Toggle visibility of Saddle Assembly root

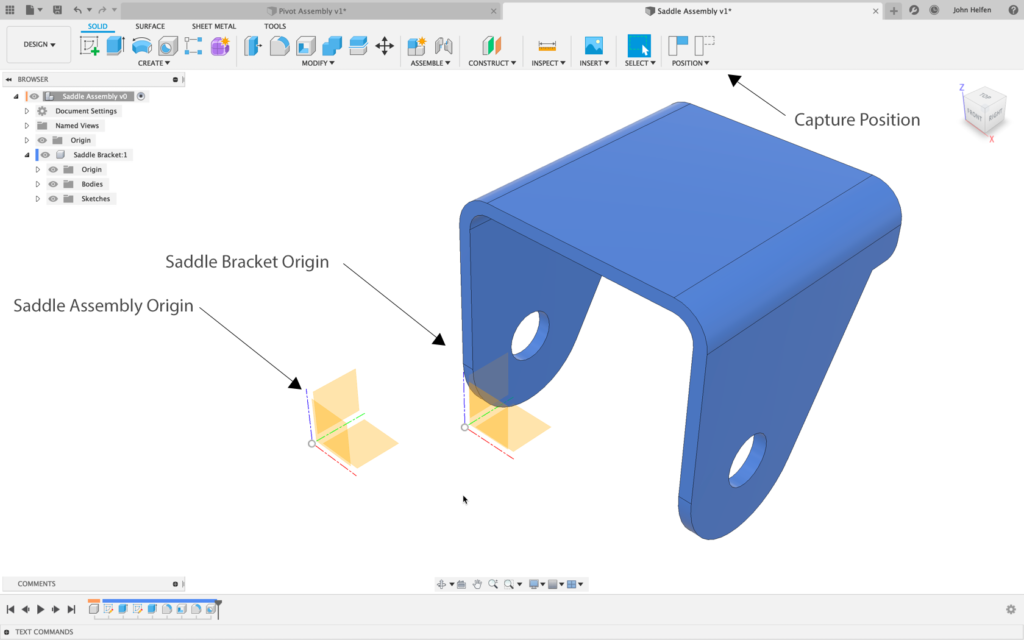pos(34,97)
